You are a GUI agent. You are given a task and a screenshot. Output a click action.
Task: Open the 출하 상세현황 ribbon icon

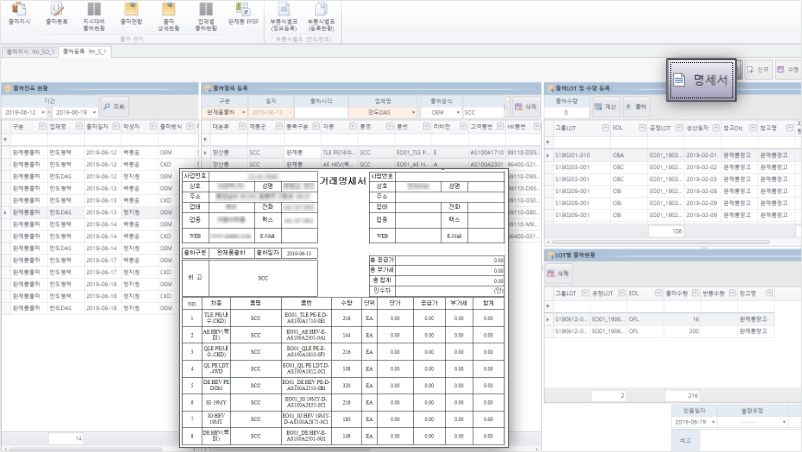(168, 17)
